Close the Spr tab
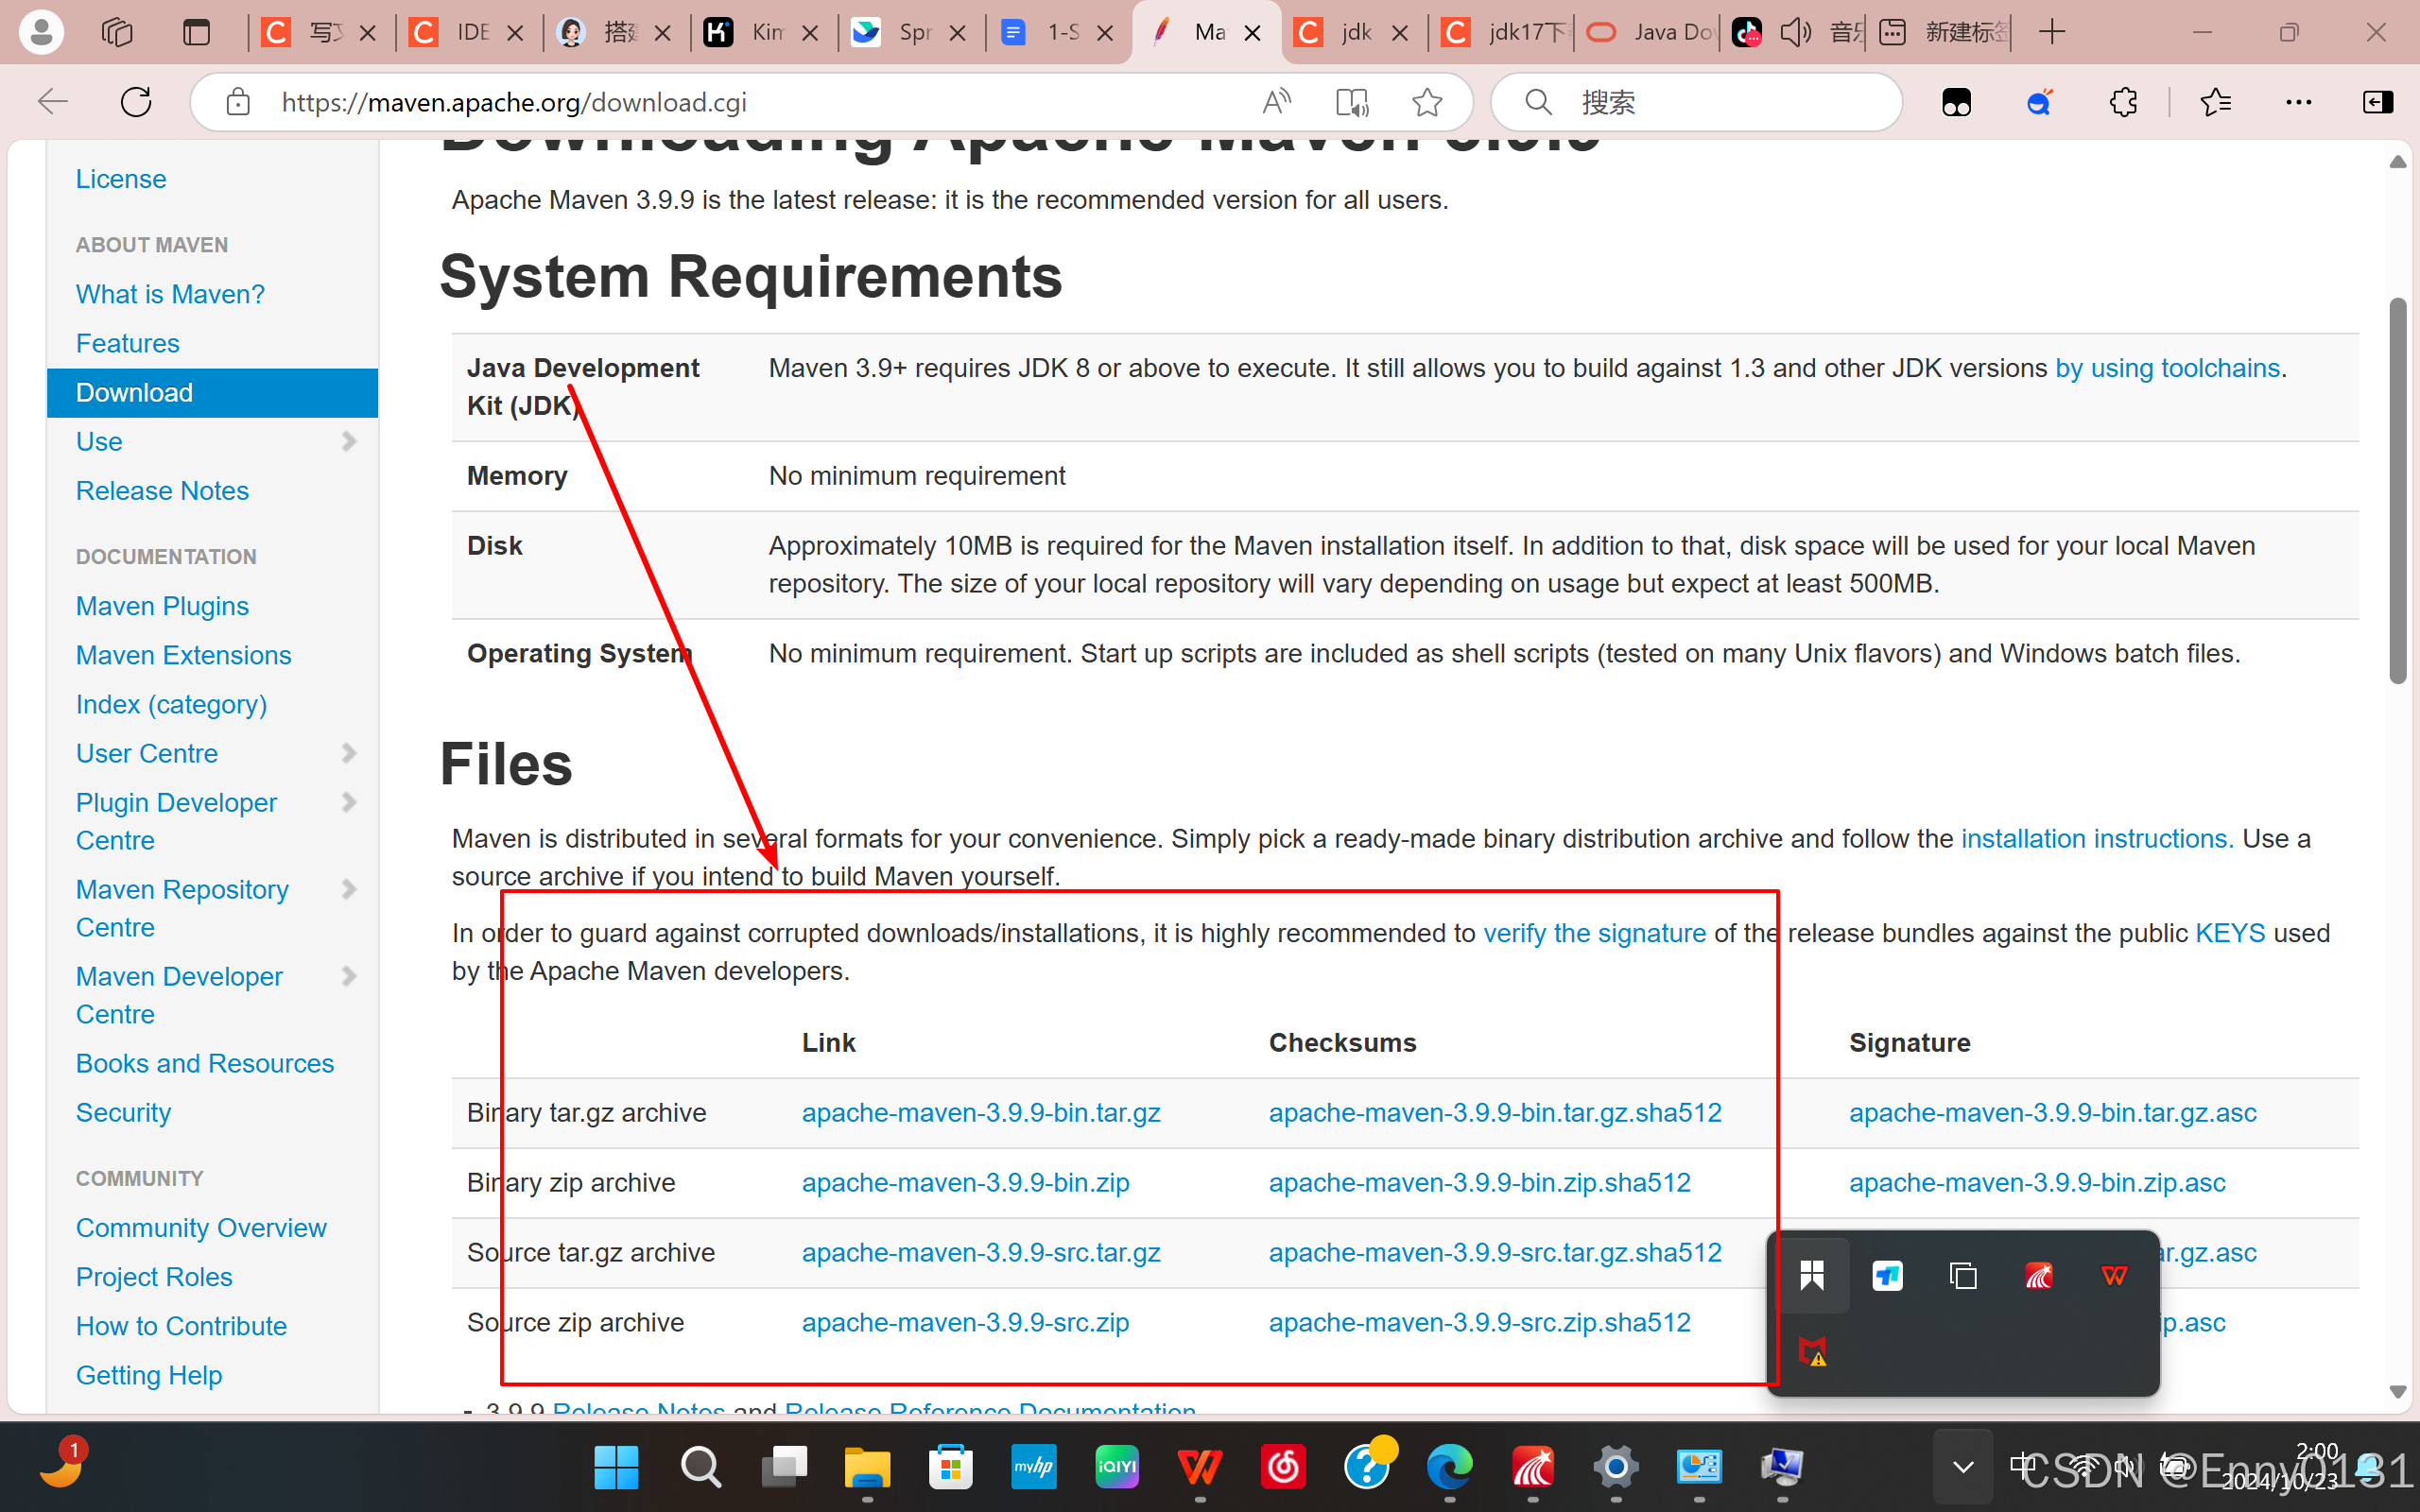 (957, 33)
